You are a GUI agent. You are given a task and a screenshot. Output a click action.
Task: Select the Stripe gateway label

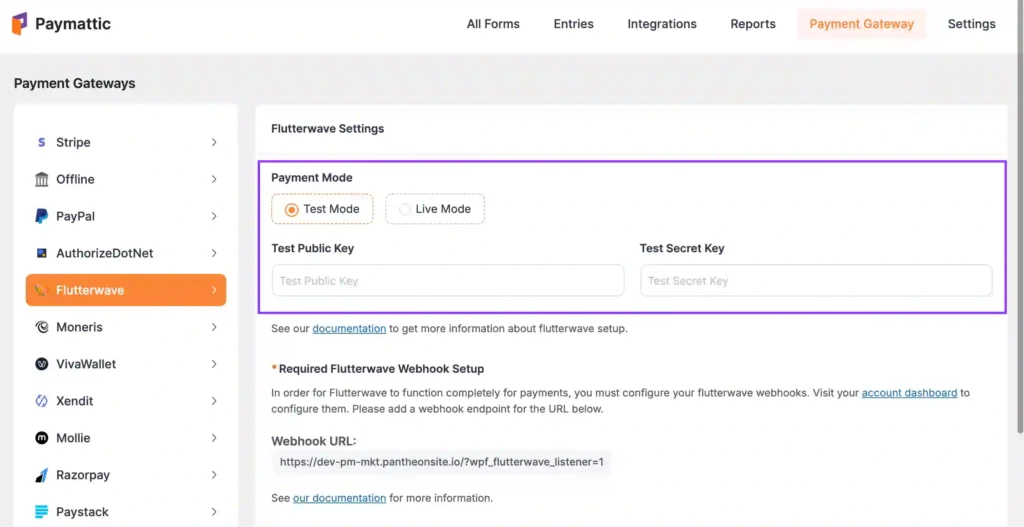(73, 142)
